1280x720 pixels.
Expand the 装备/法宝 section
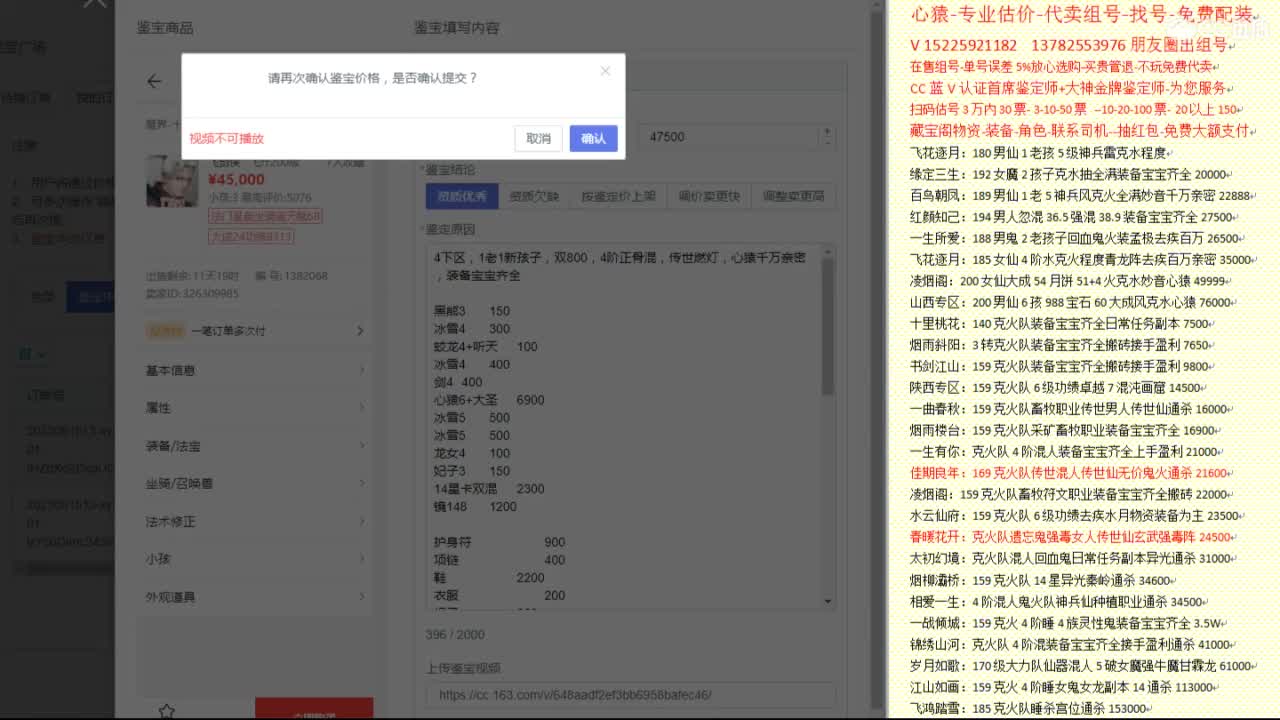(255, 446)
